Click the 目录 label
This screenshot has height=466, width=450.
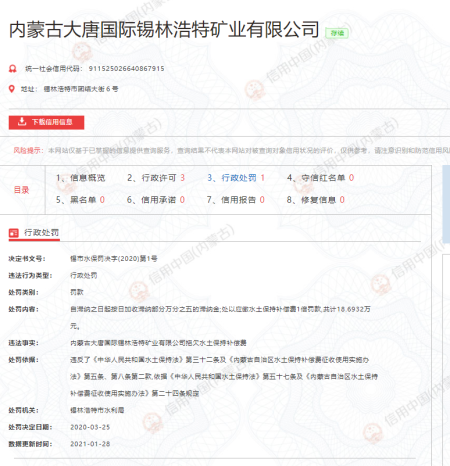[21, 190]
